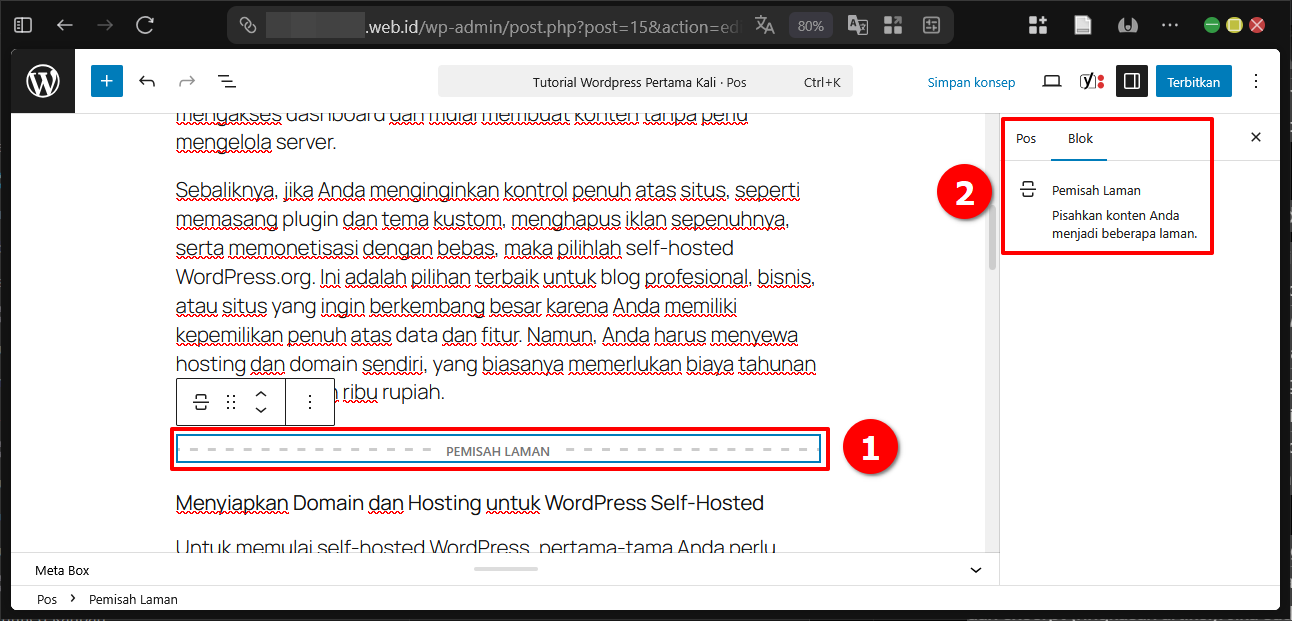Grab the block drag handle icon

click(x=231, y=401)
